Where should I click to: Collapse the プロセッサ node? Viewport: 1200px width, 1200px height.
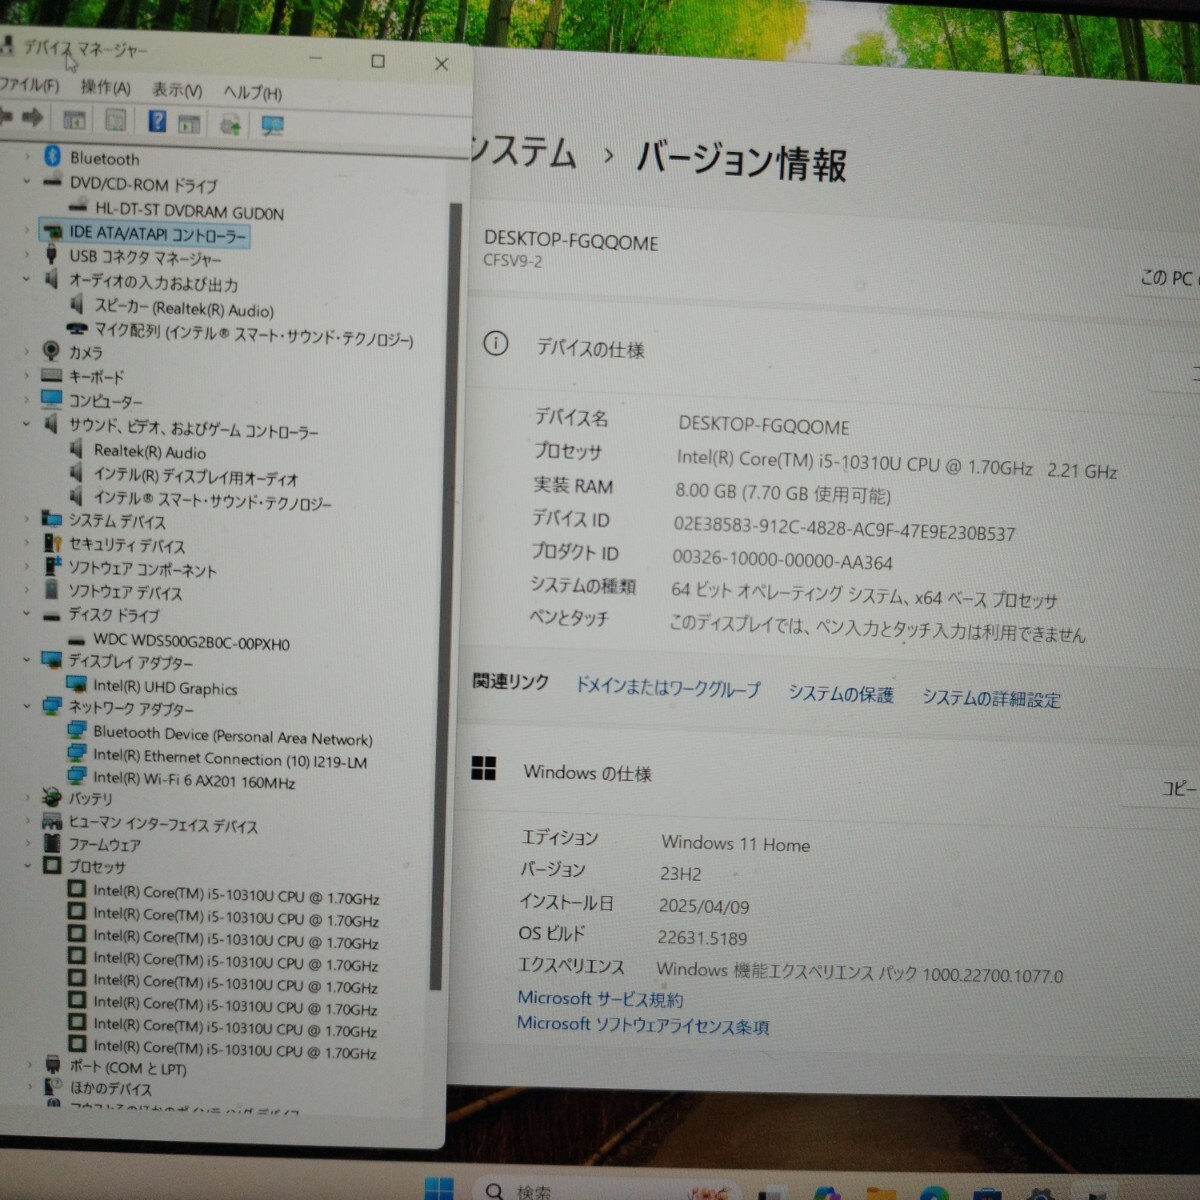click(x=27, y=865)
